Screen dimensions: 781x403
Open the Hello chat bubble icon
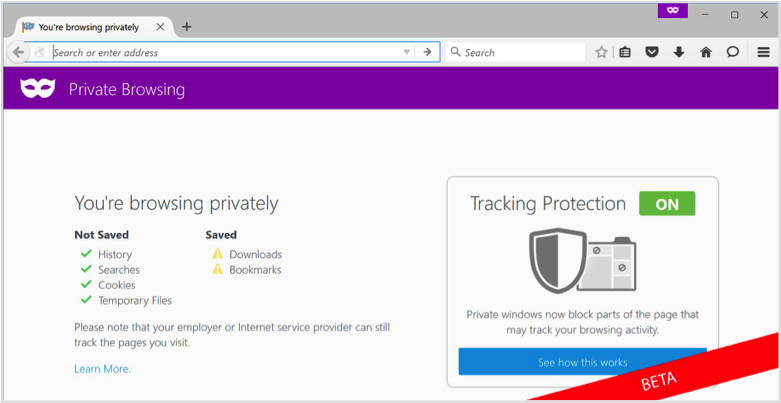point(733,52)
